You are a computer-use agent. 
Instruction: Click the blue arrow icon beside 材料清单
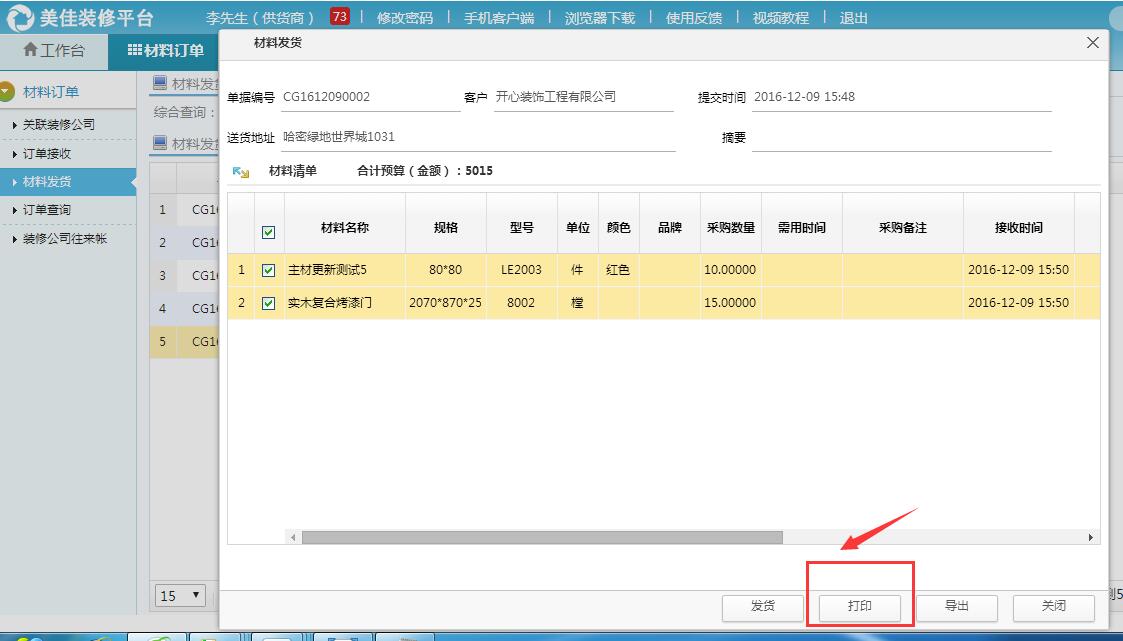(239, 171)
